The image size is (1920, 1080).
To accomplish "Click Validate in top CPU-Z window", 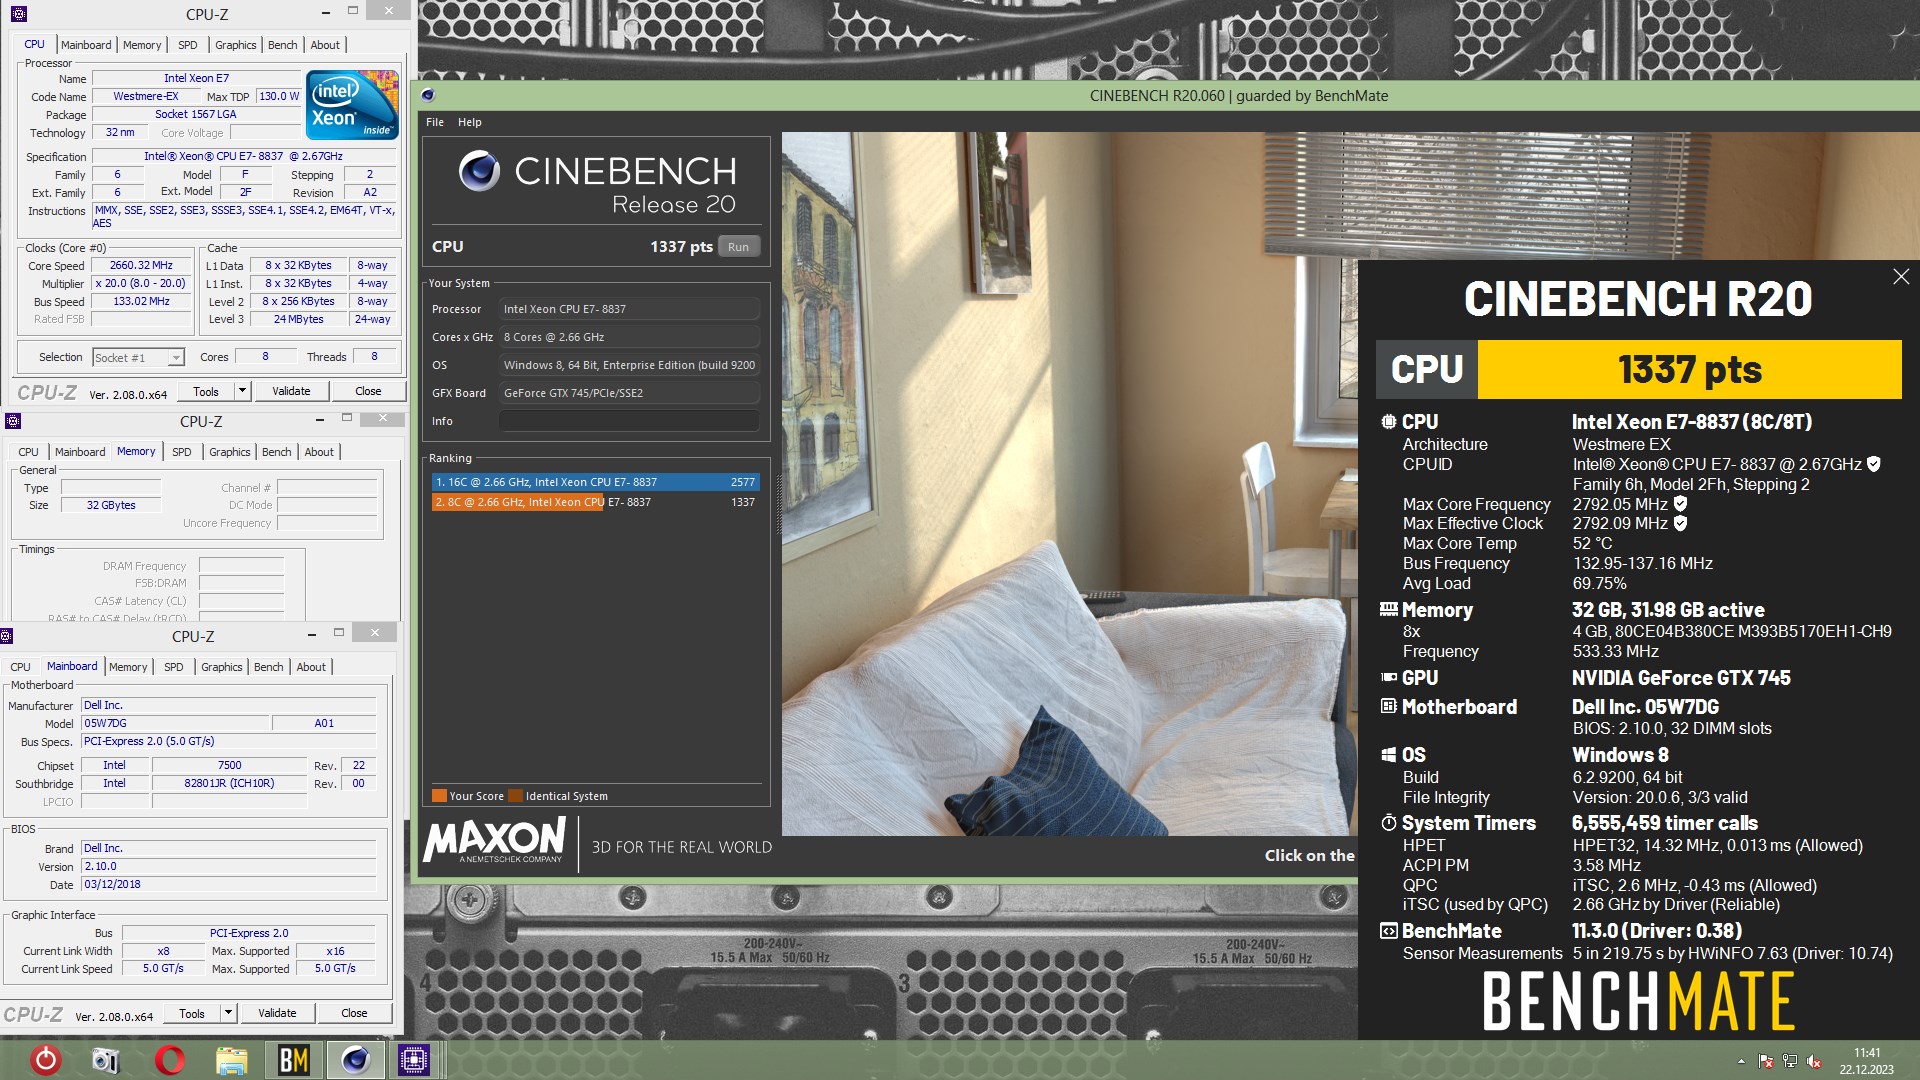I will coord(291,392).
